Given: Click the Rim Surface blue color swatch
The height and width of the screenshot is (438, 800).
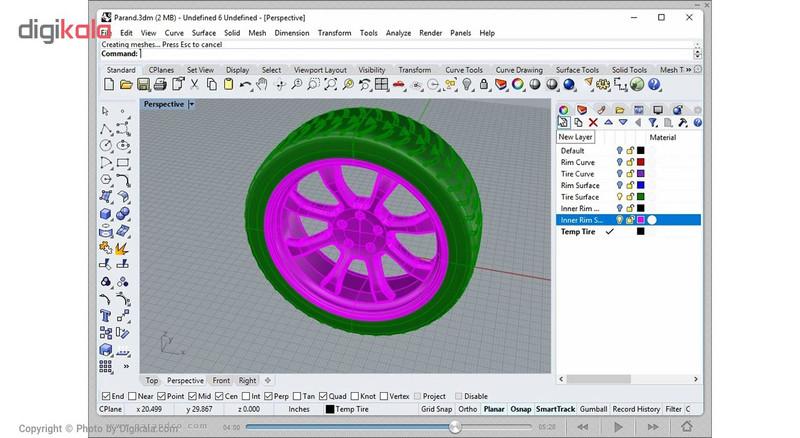Looking at the screenshot, I should [x=641, y=185].
